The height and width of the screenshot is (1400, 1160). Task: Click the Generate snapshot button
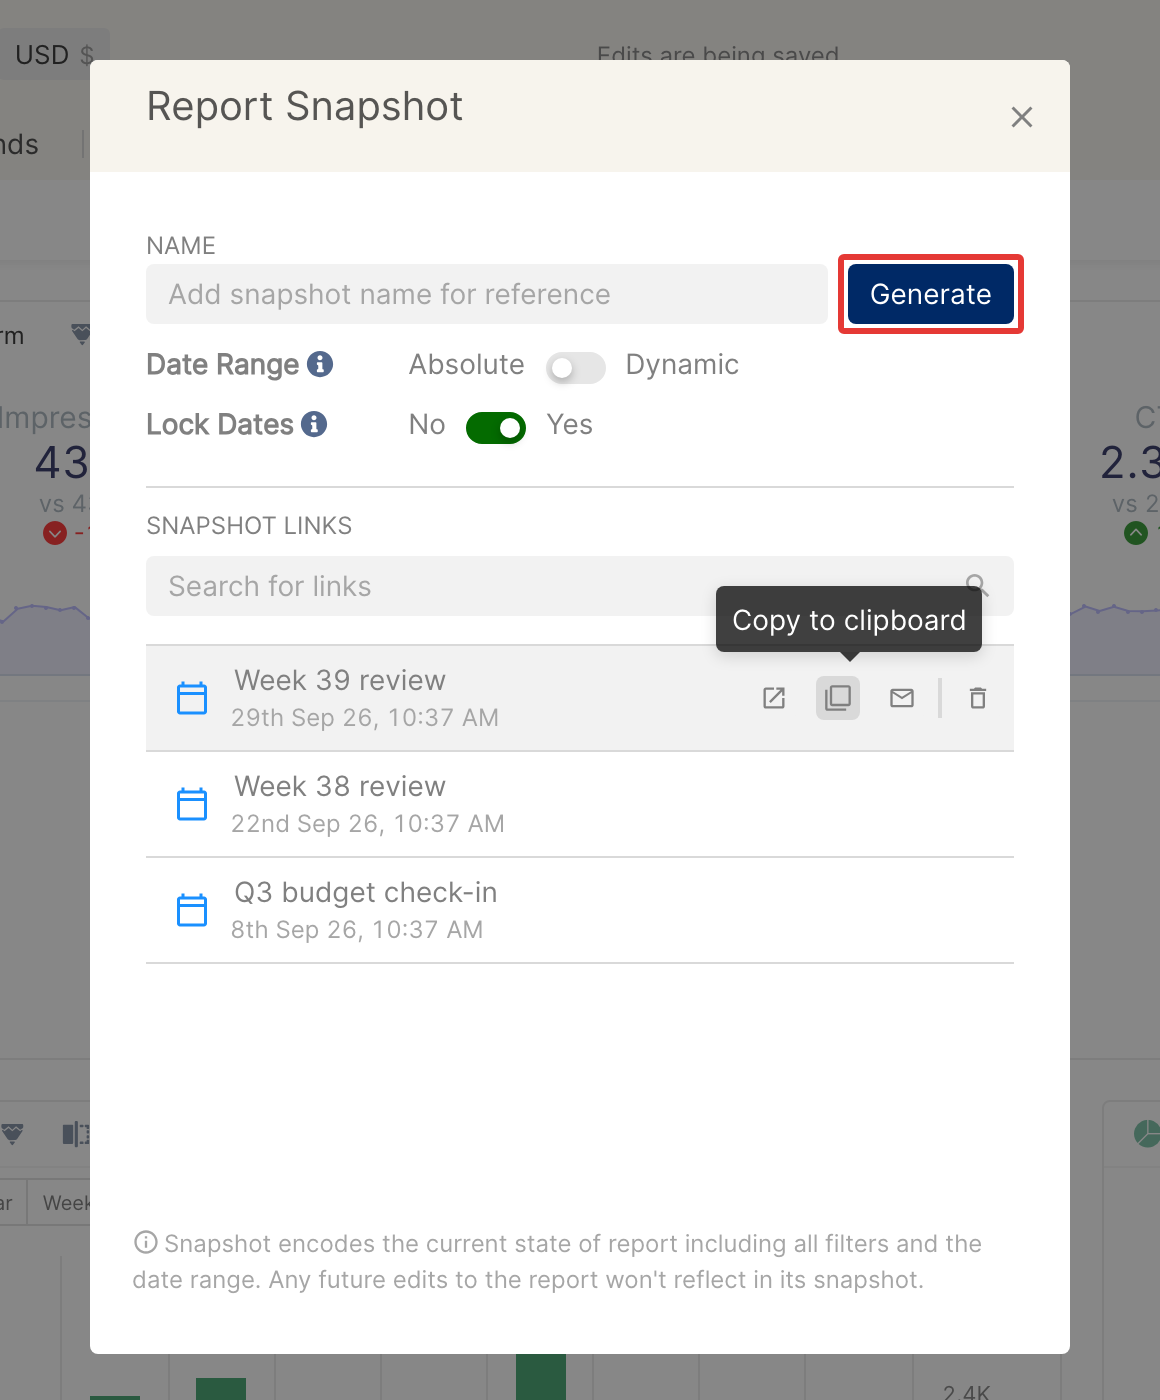click(x=930, y=294)
